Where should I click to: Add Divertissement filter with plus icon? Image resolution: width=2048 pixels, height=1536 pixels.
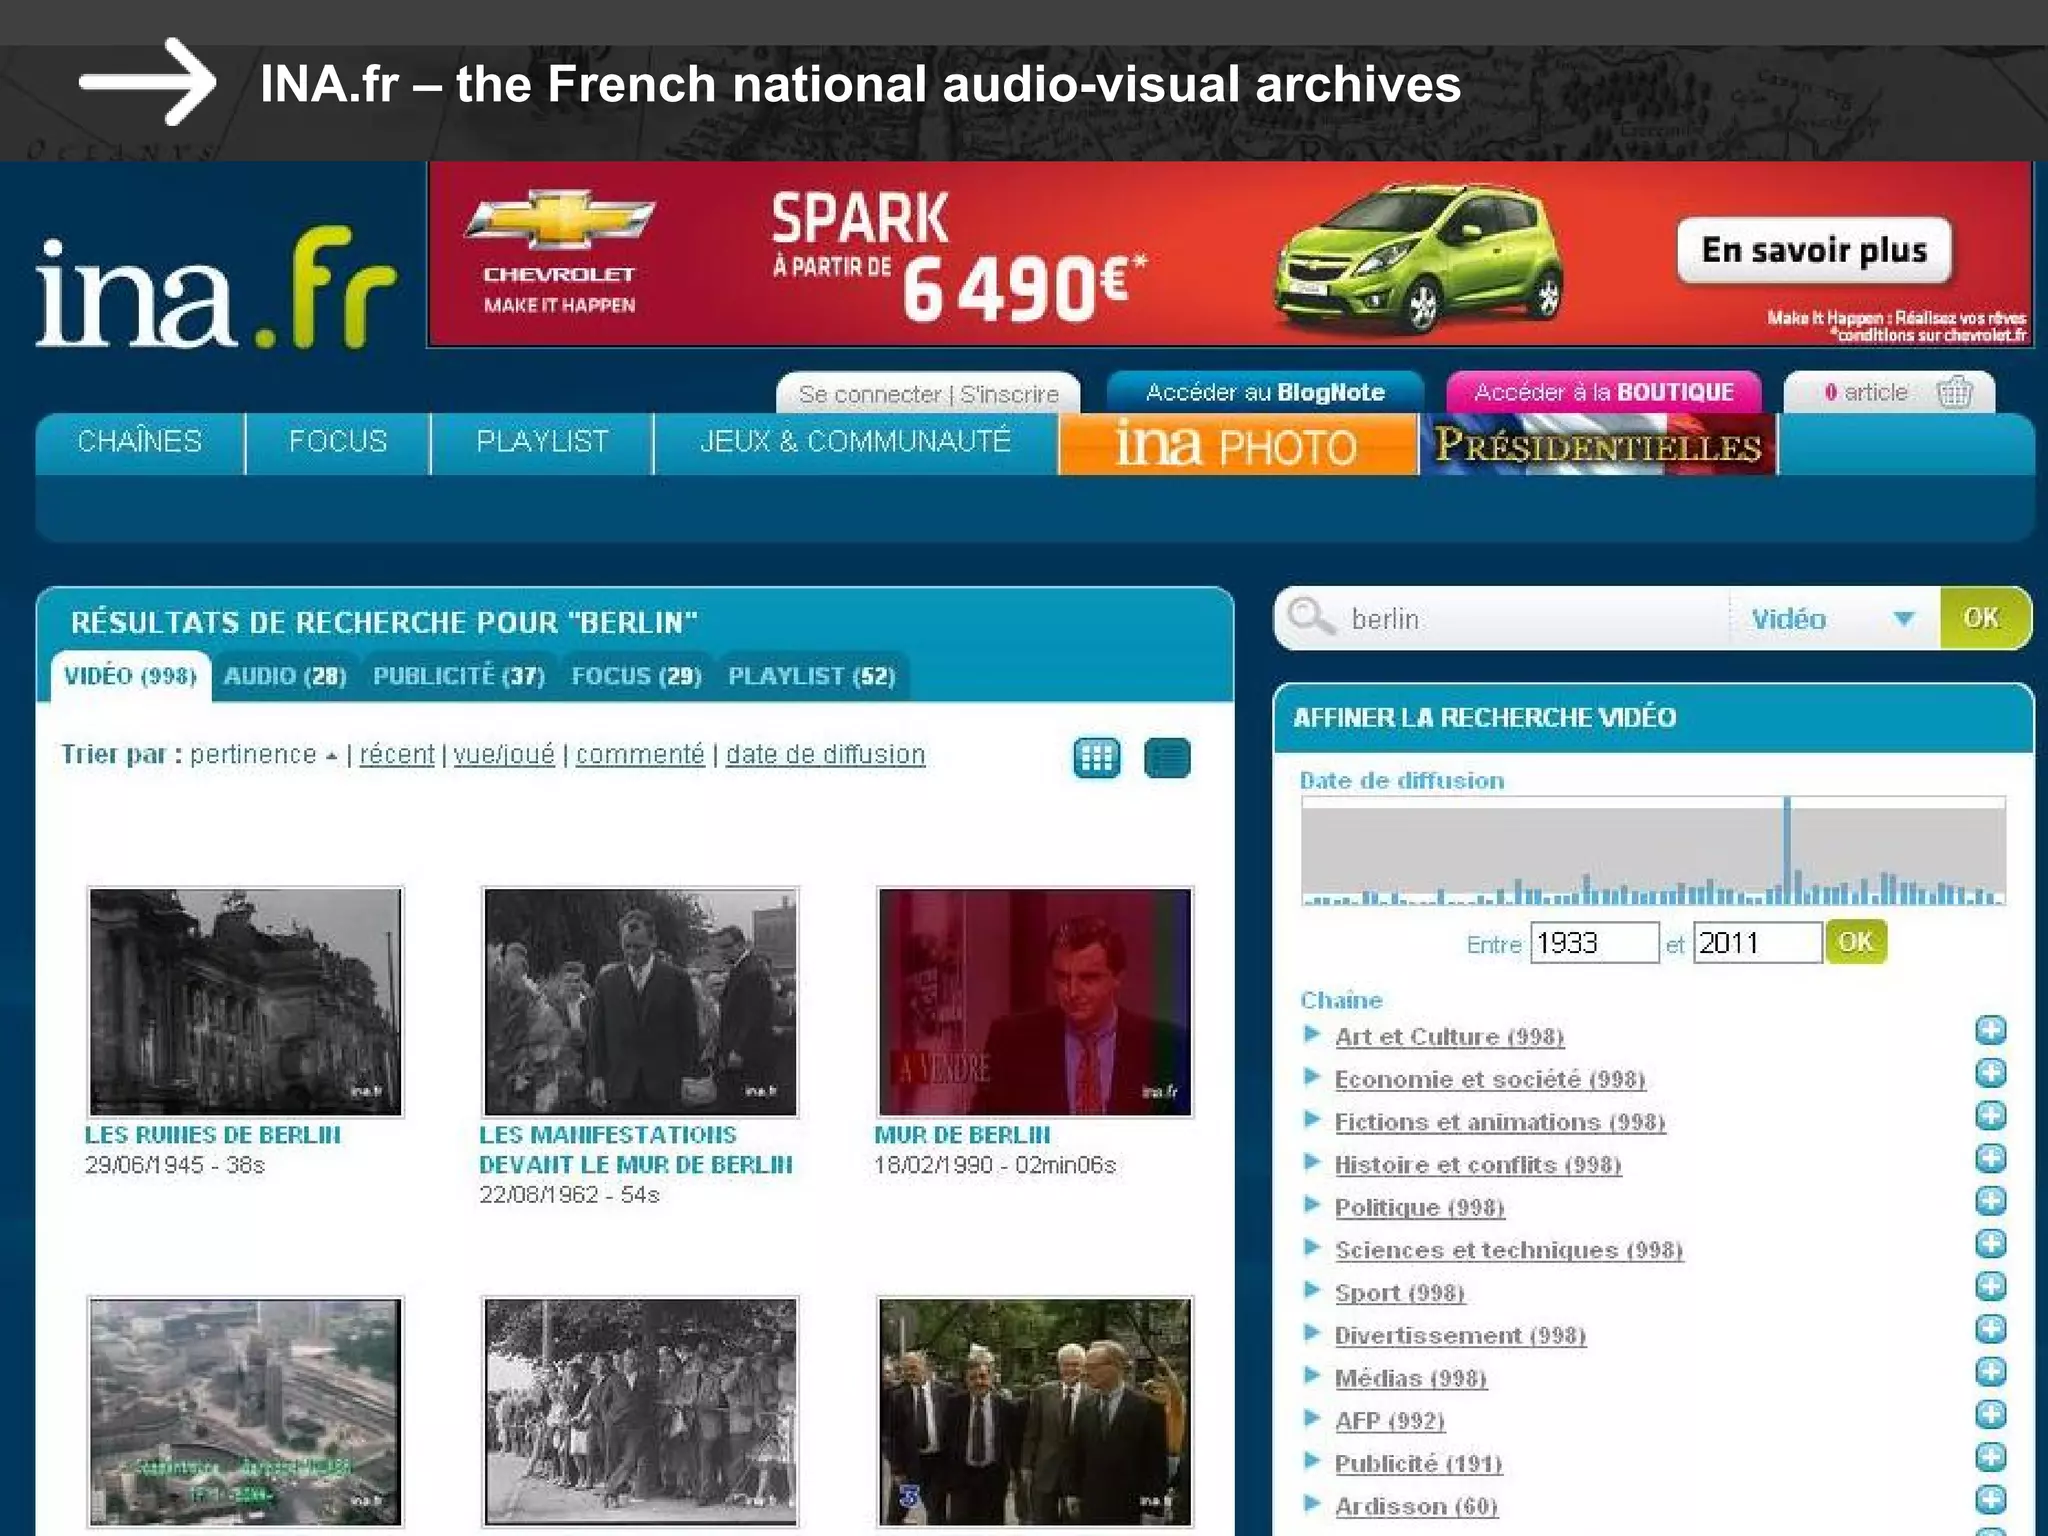click(x=1990, y=1329)
